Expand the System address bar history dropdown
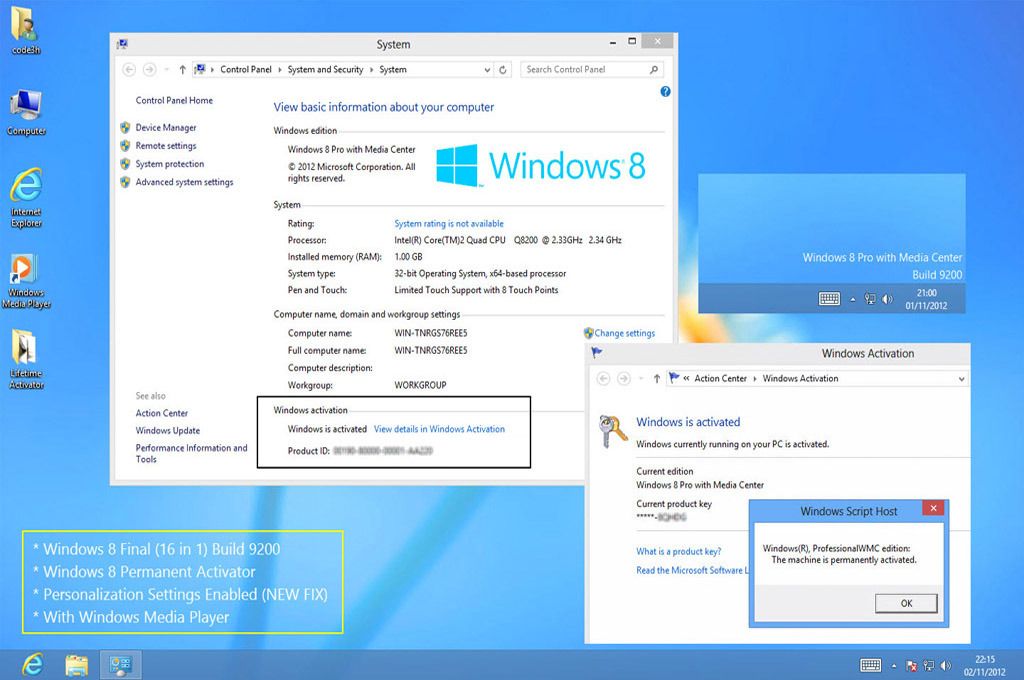This screenshot has height=680, width=1024. point(487,69)
